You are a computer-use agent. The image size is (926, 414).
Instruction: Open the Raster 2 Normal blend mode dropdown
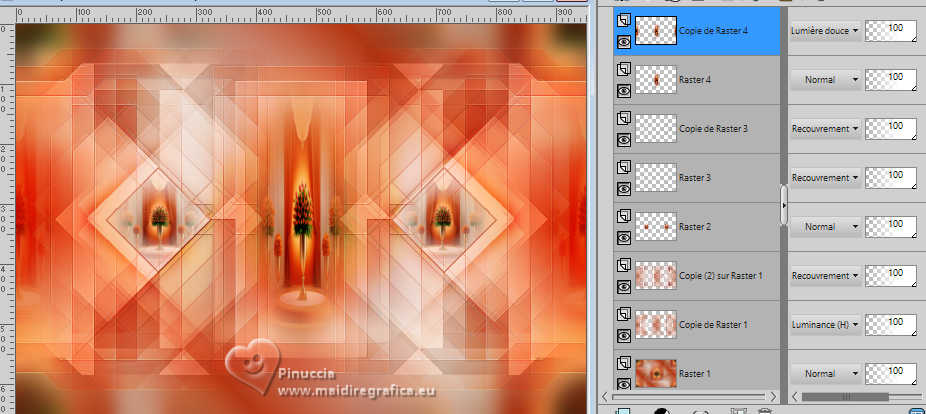coord(825,227)
